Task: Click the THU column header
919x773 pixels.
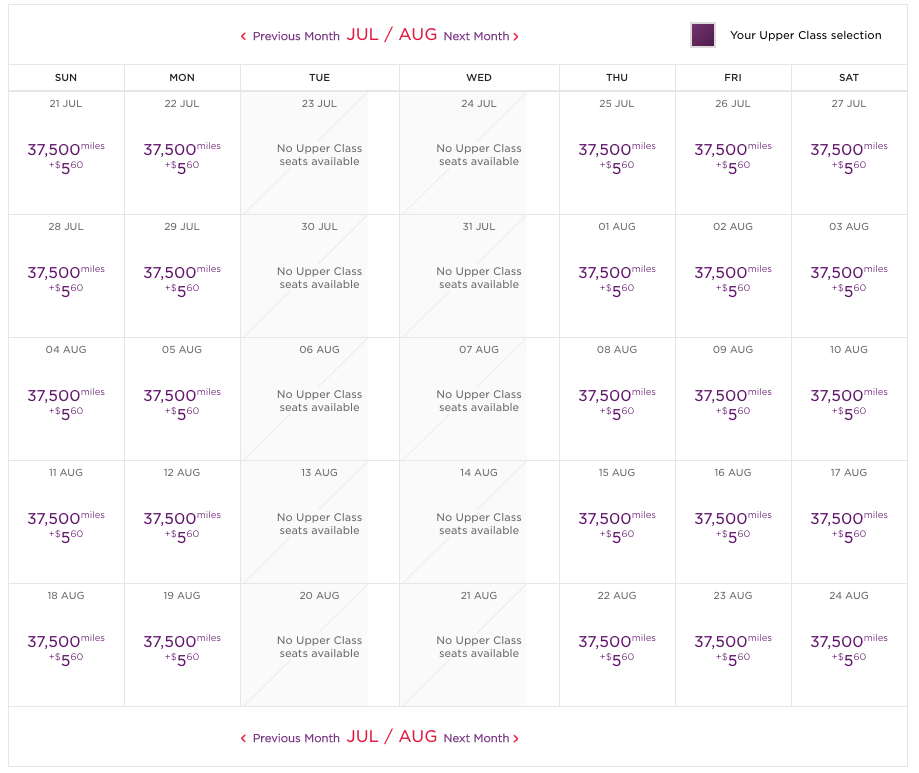Action: [x=617, y=78]
